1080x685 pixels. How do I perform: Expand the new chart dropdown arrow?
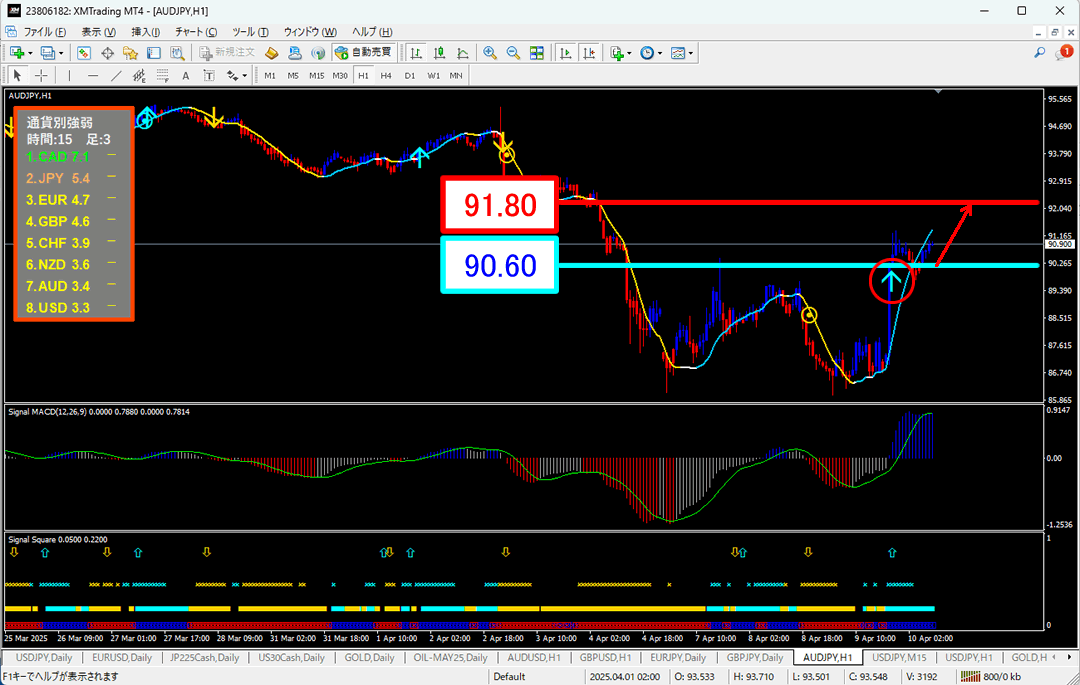[x=31, y=53]
